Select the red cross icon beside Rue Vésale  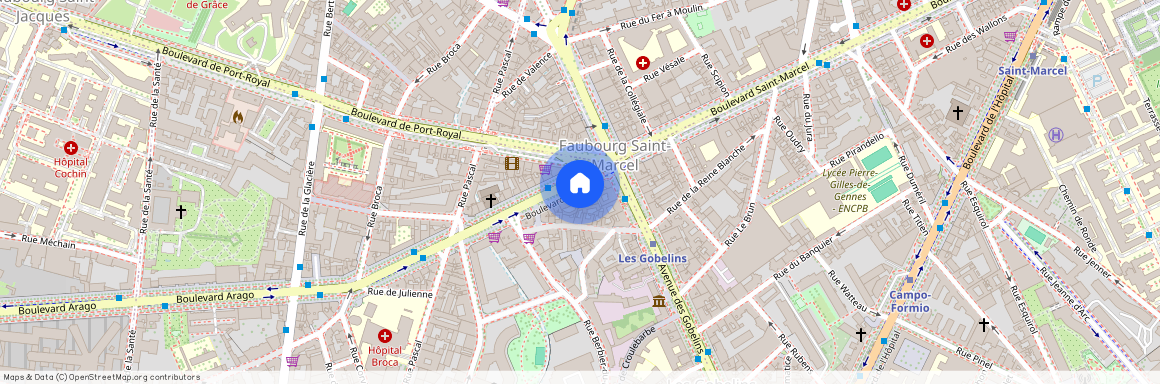coord(643,64)
